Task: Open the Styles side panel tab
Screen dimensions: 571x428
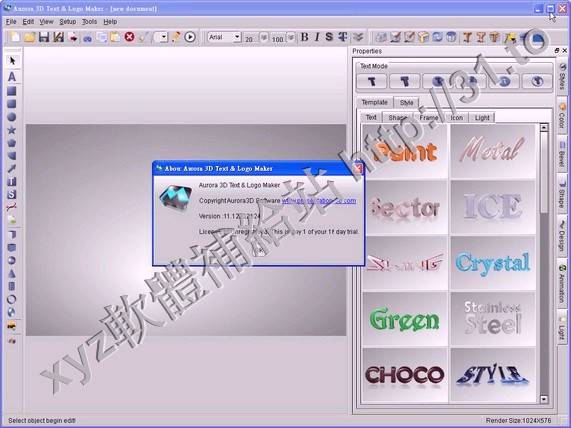Action: [x=563, y=77]
